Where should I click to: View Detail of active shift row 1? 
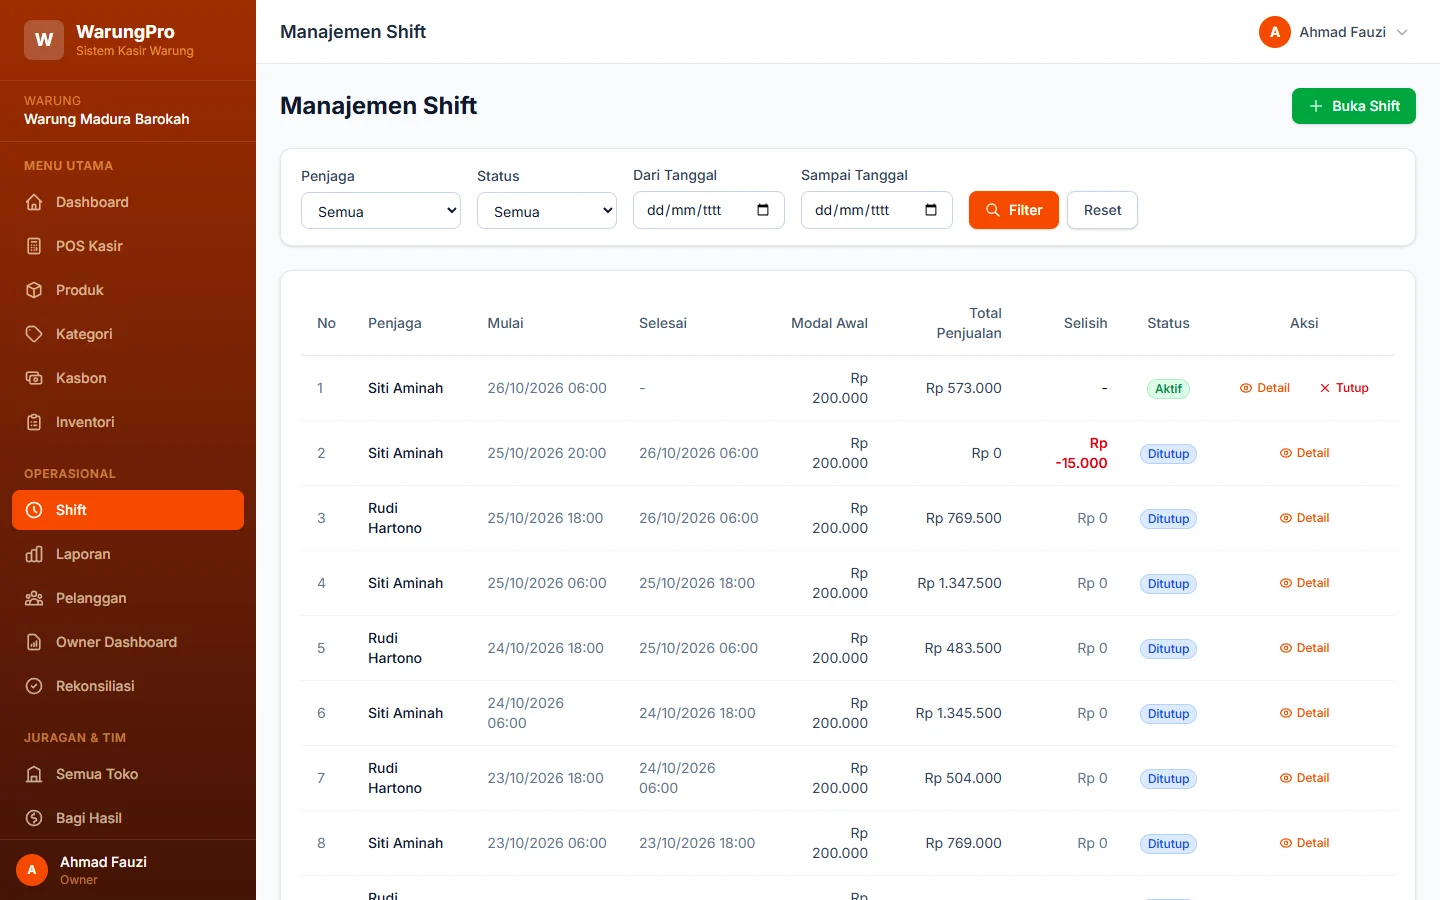[1265, 388]
